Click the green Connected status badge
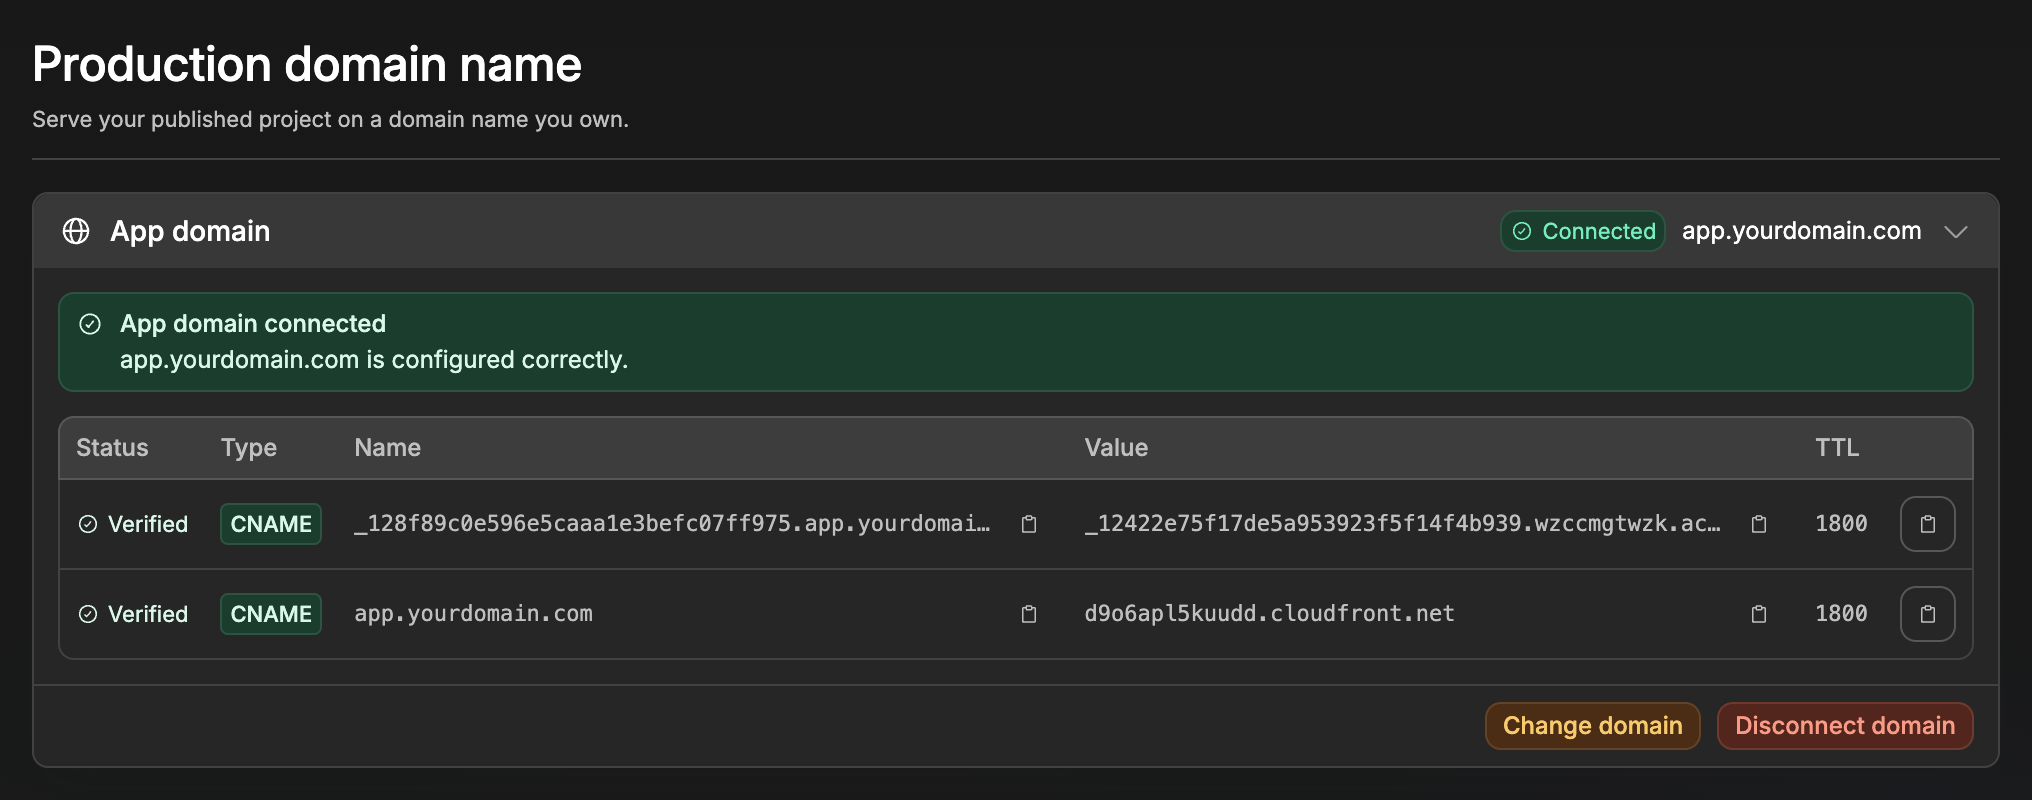The image size is (2032, 800). pos(1583,231)
